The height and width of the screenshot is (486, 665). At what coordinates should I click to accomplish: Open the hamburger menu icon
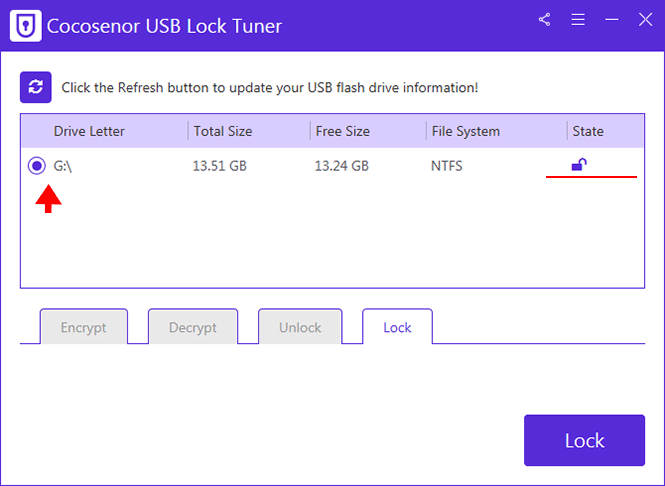point(578,20)
